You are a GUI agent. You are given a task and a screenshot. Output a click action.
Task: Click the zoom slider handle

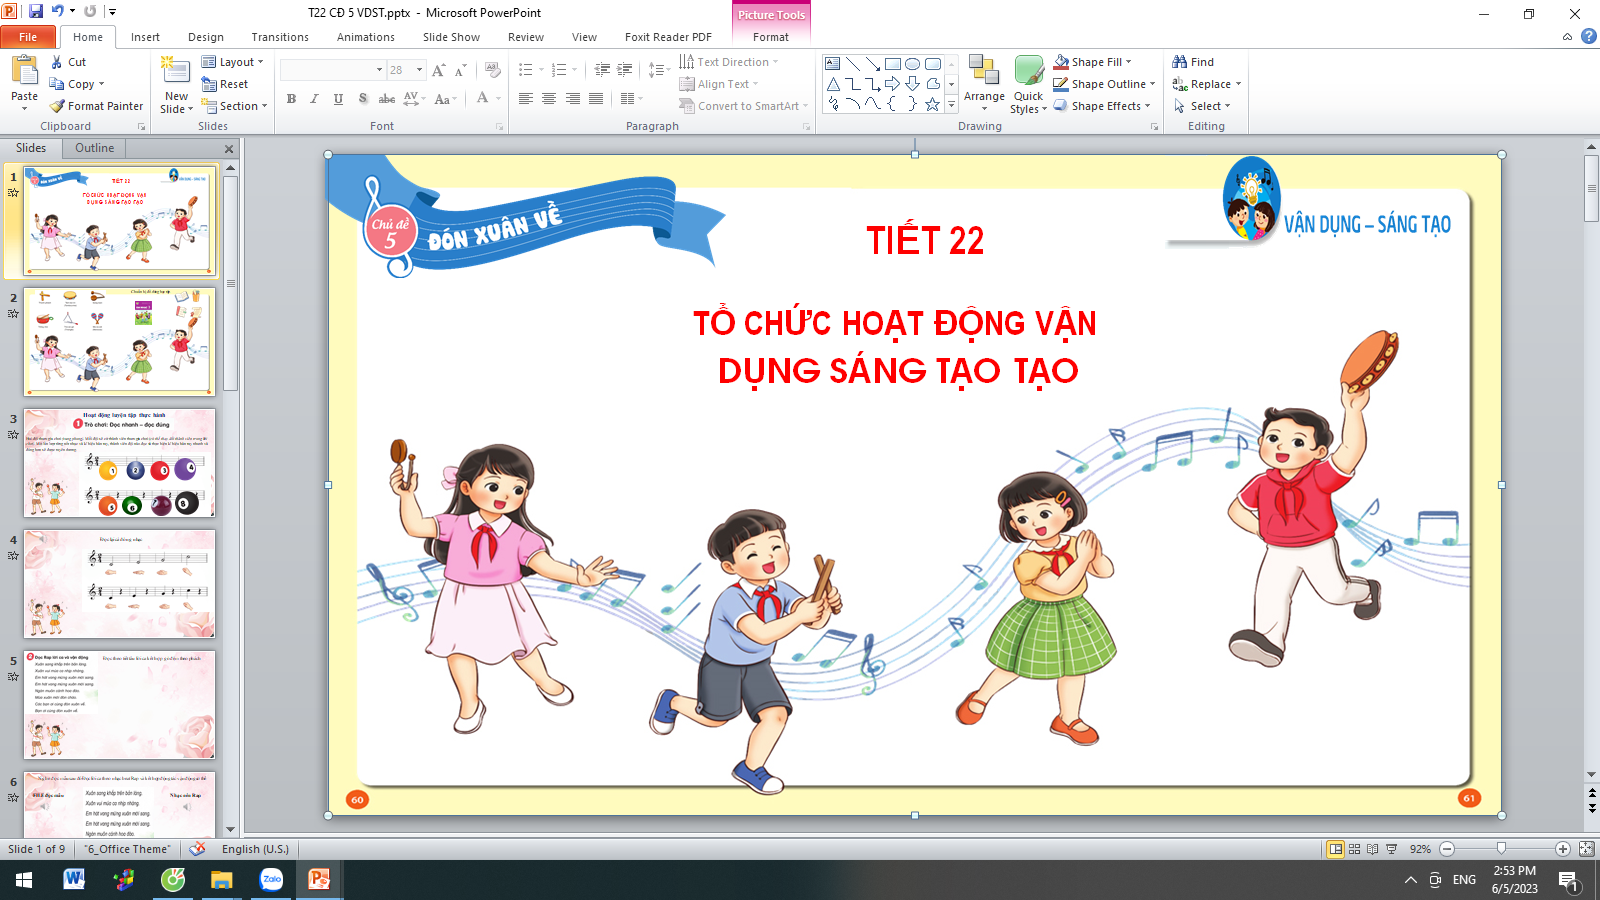point(1501,849)
